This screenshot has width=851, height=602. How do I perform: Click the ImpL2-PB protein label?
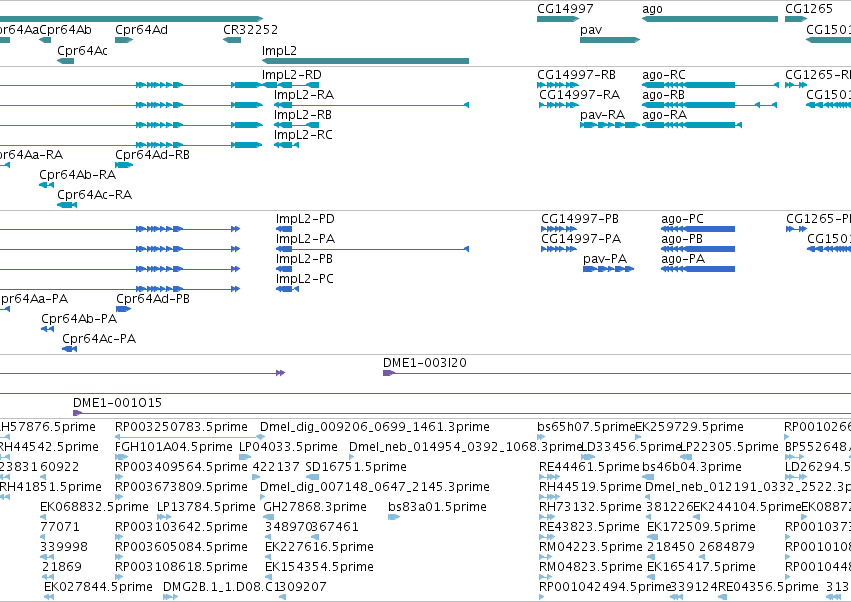coord(304,259)
